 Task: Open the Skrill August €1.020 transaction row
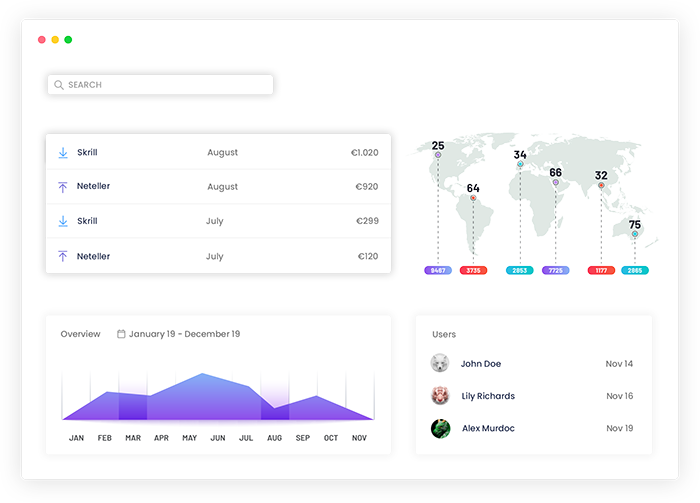click(218, 153)
